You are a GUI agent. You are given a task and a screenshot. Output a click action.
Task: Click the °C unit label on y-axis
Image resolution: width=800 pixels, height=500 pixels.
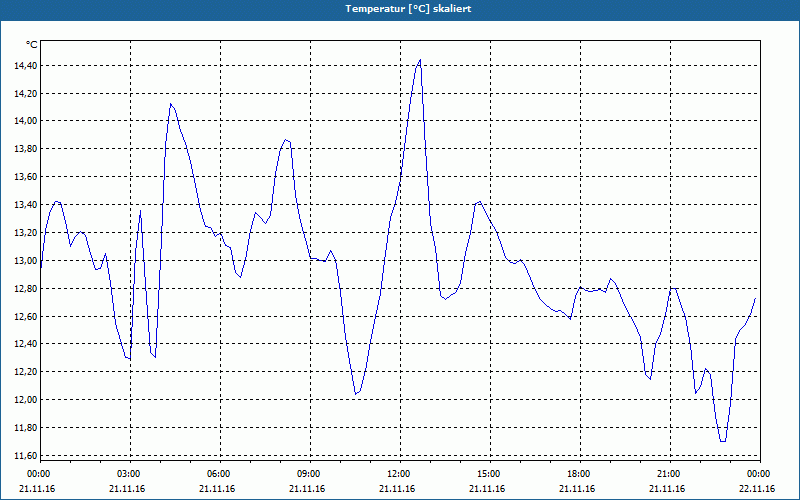click(x=31, y=45)
